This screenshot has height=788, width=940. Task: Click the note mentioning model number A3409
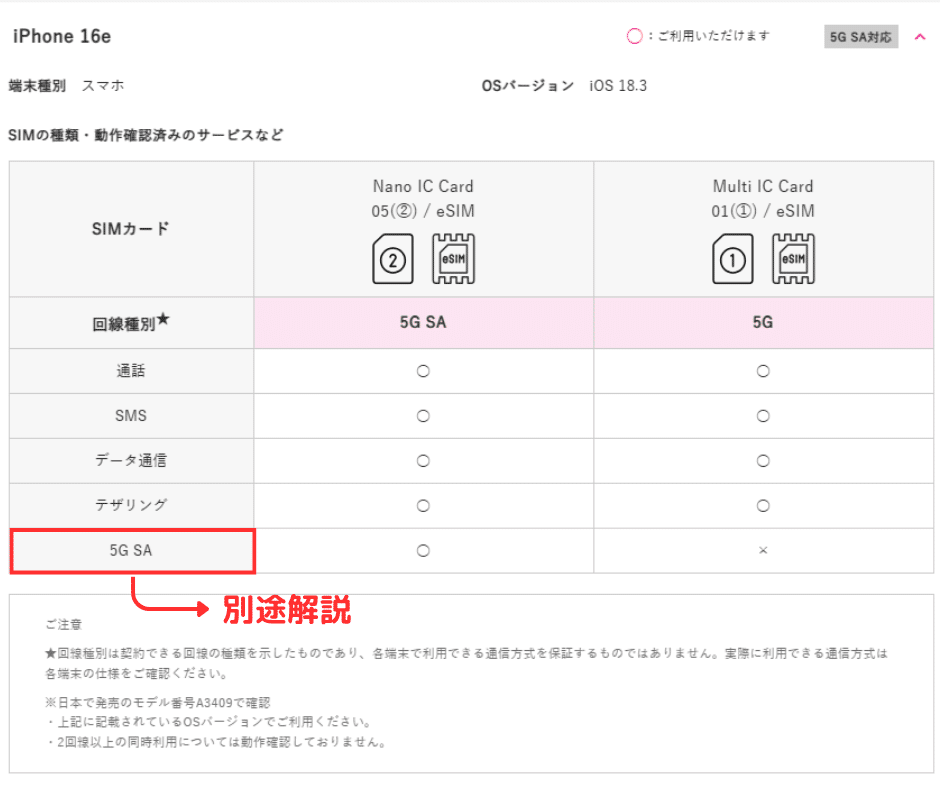(158, 702)
